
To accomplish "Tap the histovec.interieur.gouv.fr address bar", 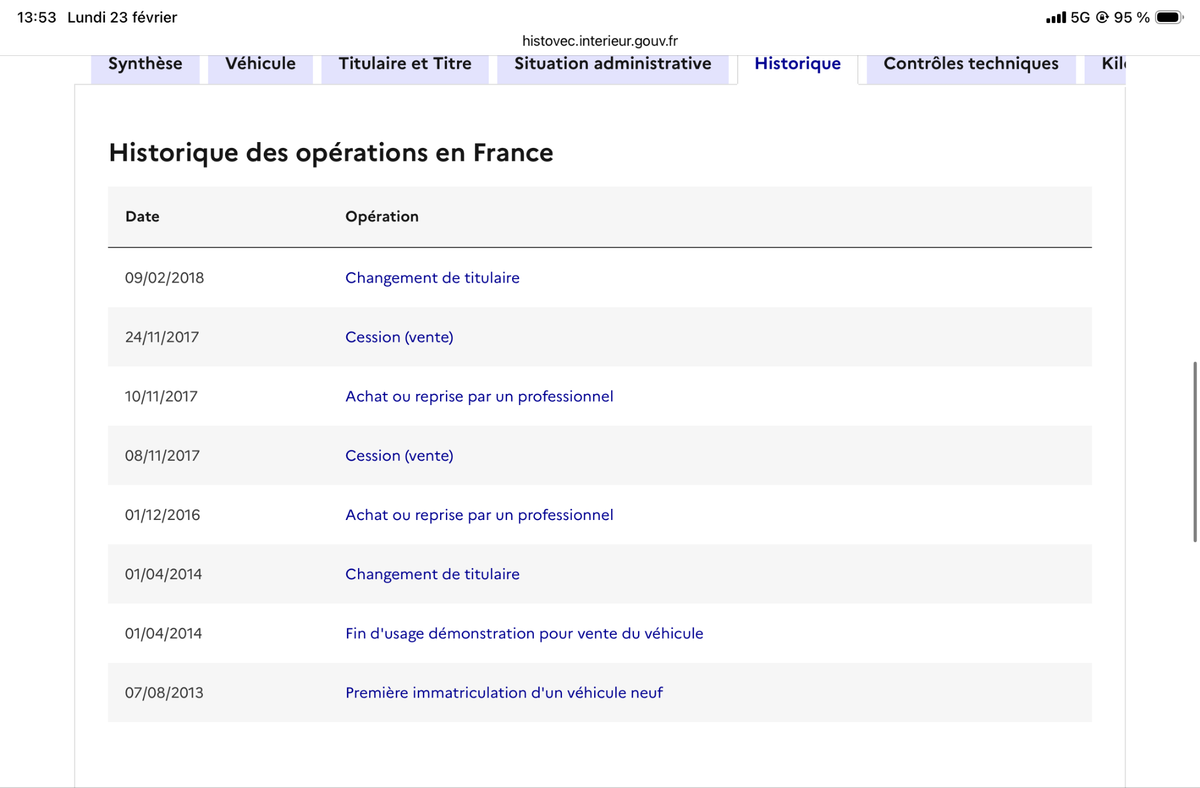I will (600, 41).
